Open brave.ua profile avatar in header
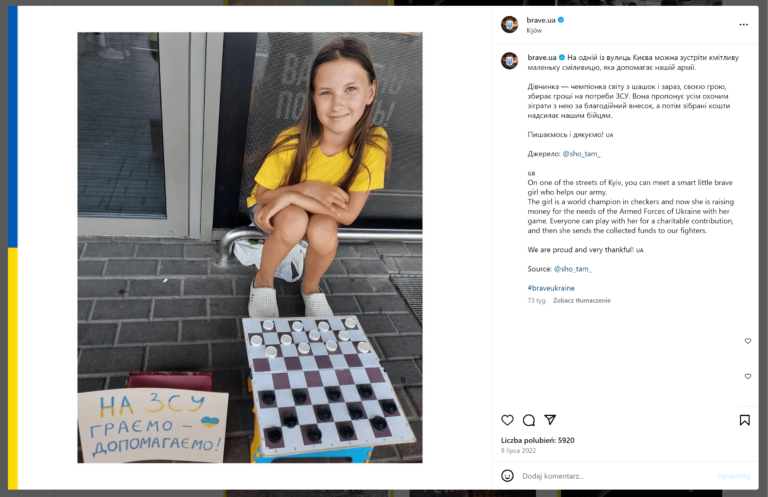The height and width of the screenshot is (497, 768). (x=509, y=24)
